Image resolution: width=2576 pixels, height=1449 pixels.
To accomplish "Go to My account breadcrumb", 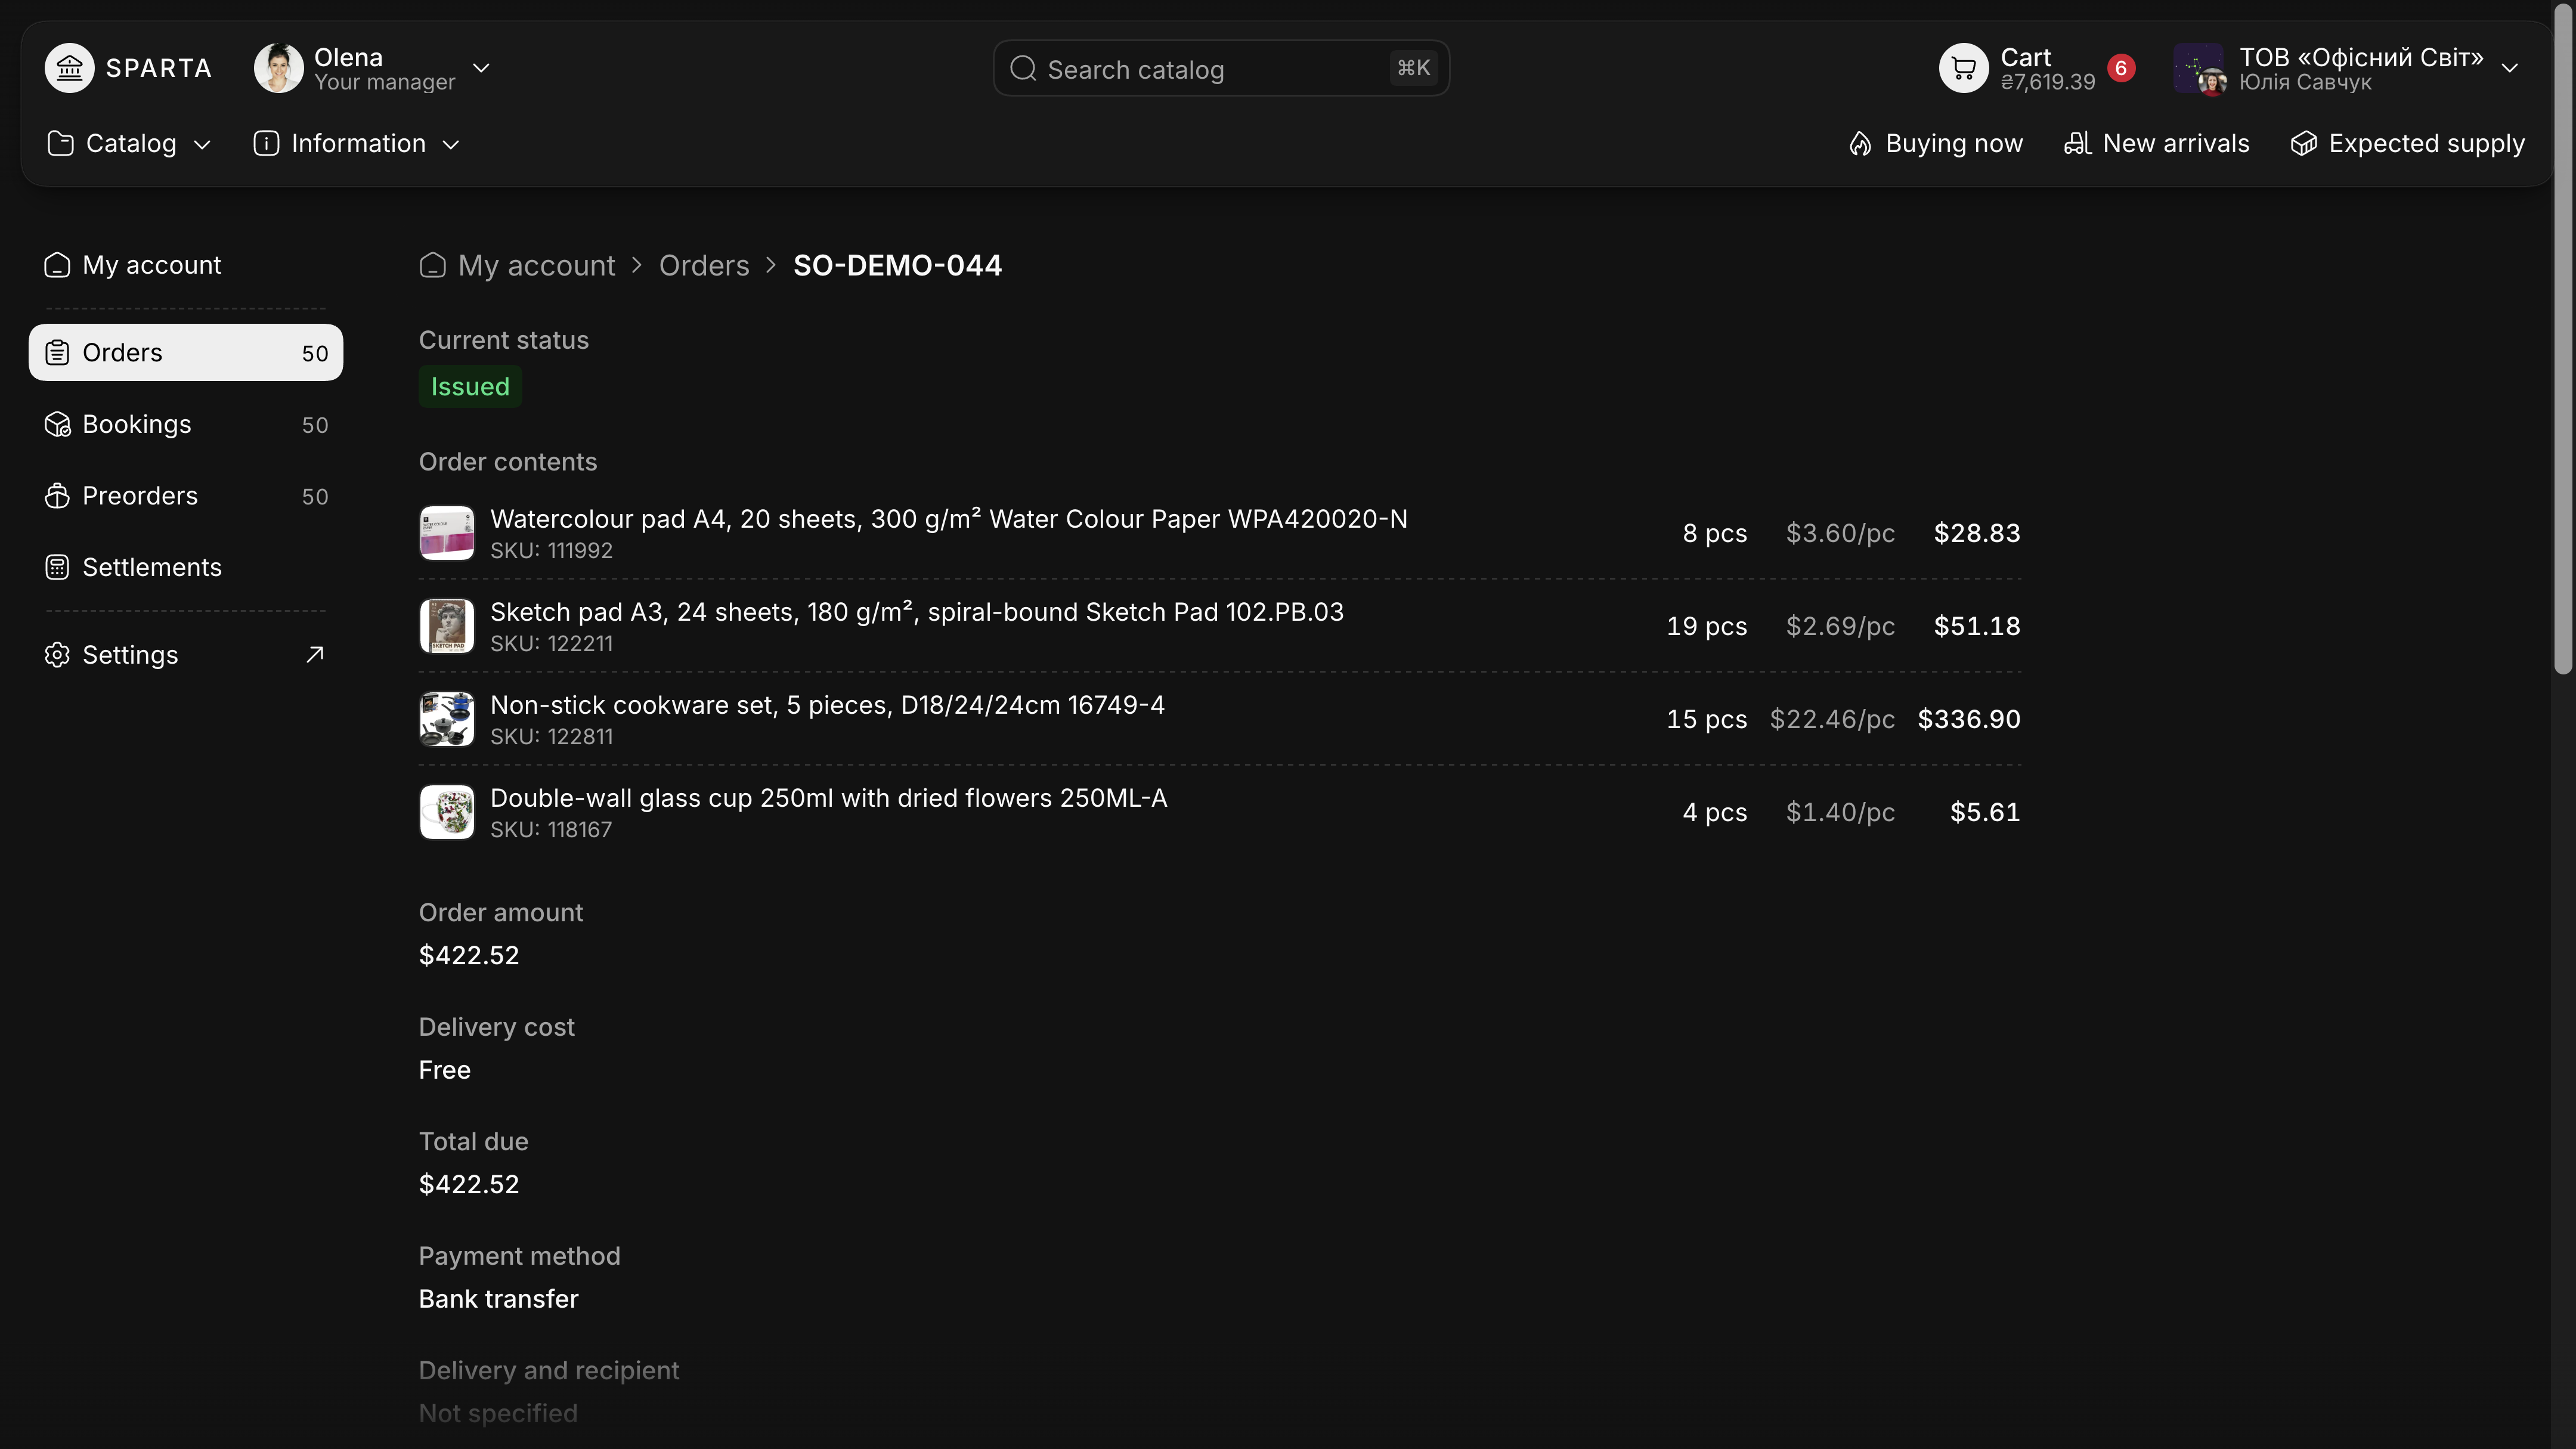I will (536, 265).
